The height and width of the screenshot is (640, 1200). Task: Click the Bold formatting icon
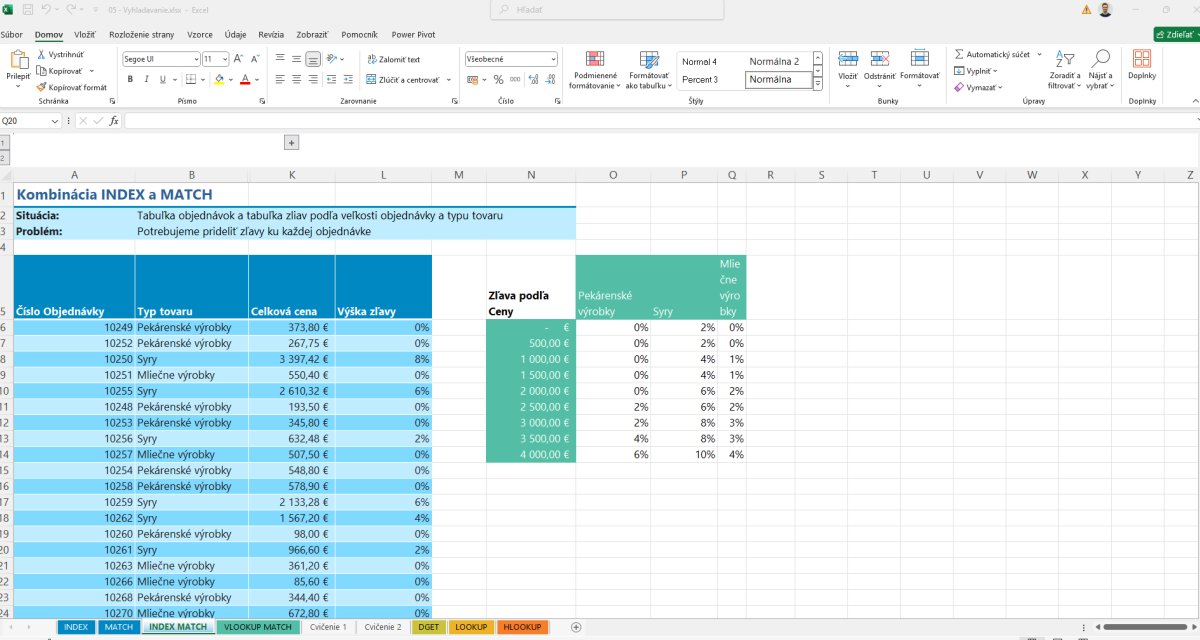(x=130, y=79)
